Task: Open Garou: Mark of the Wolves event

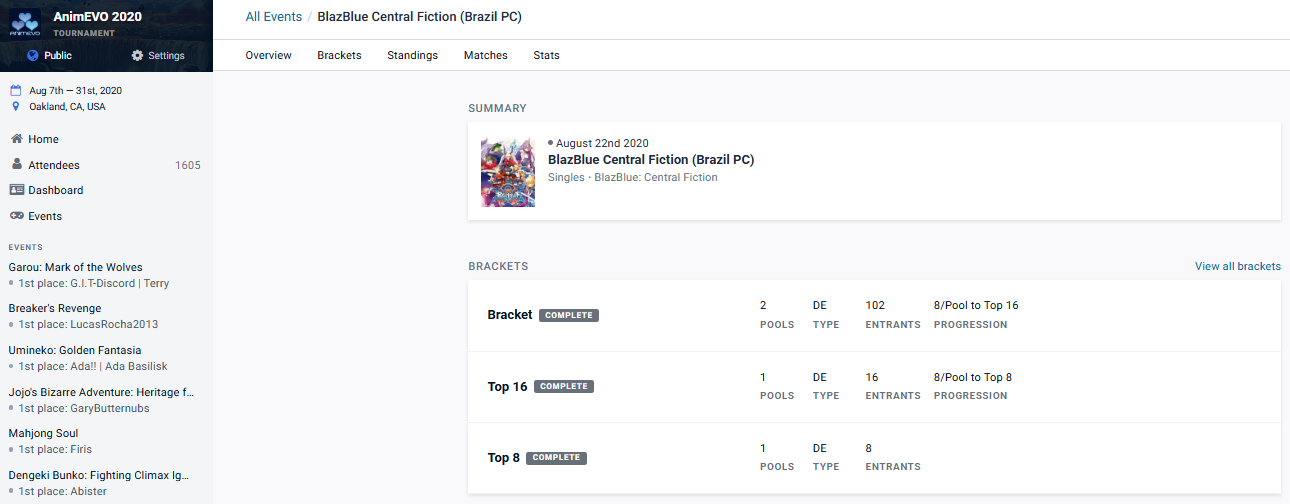Action: point(75,267)
